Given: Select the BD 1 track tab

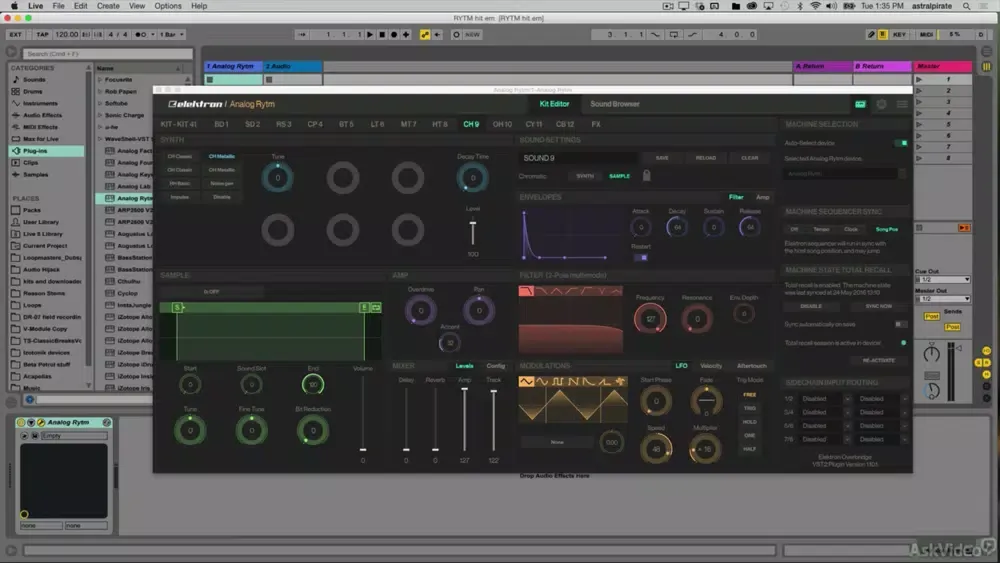Looking at the screenshot, I should [x=221, y=124].
